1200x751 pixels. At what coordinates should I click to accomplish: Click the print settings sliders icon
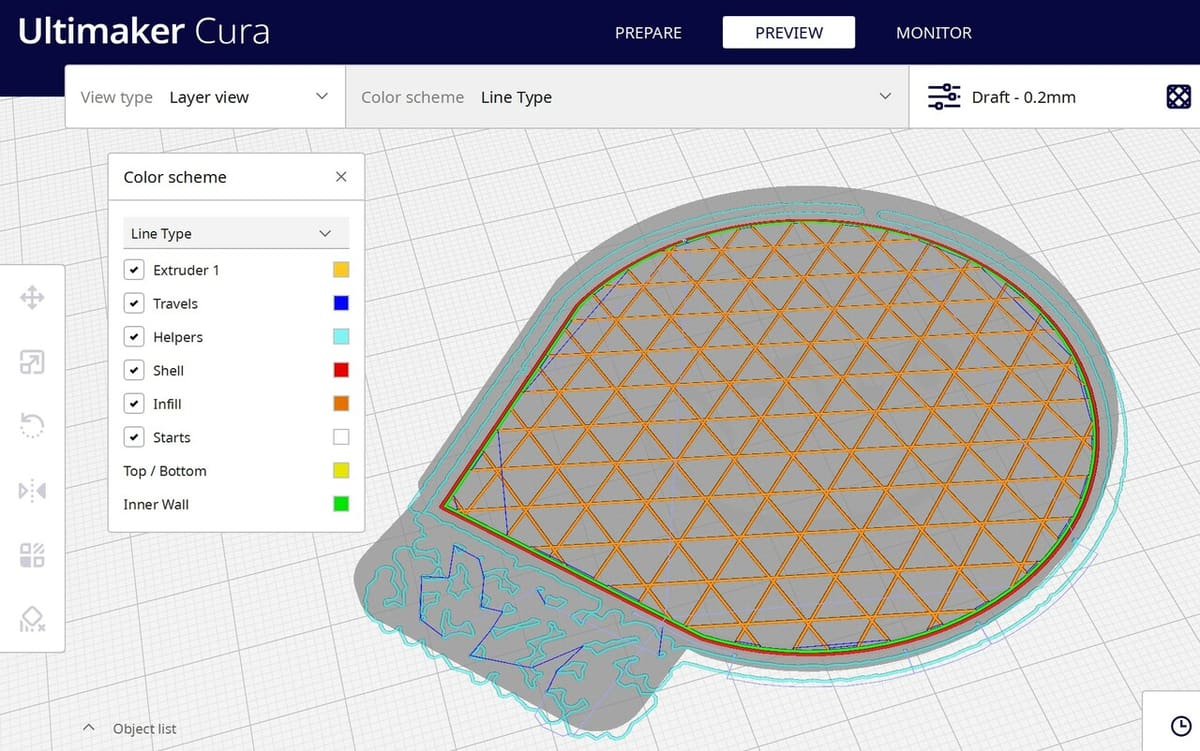[x=944, y=97]
